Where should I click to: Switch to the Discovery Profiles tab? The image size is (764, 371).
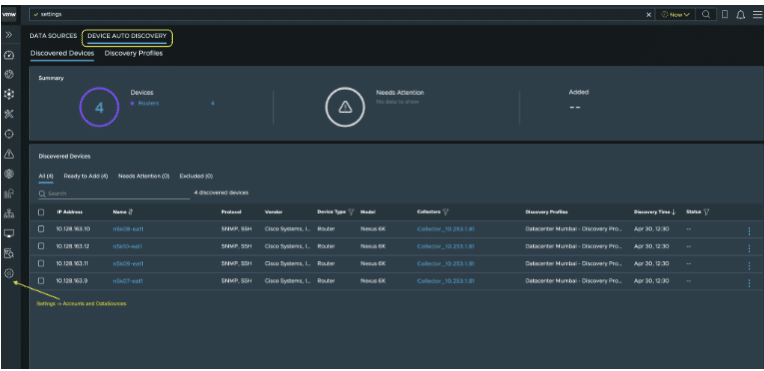coord(134,54)
